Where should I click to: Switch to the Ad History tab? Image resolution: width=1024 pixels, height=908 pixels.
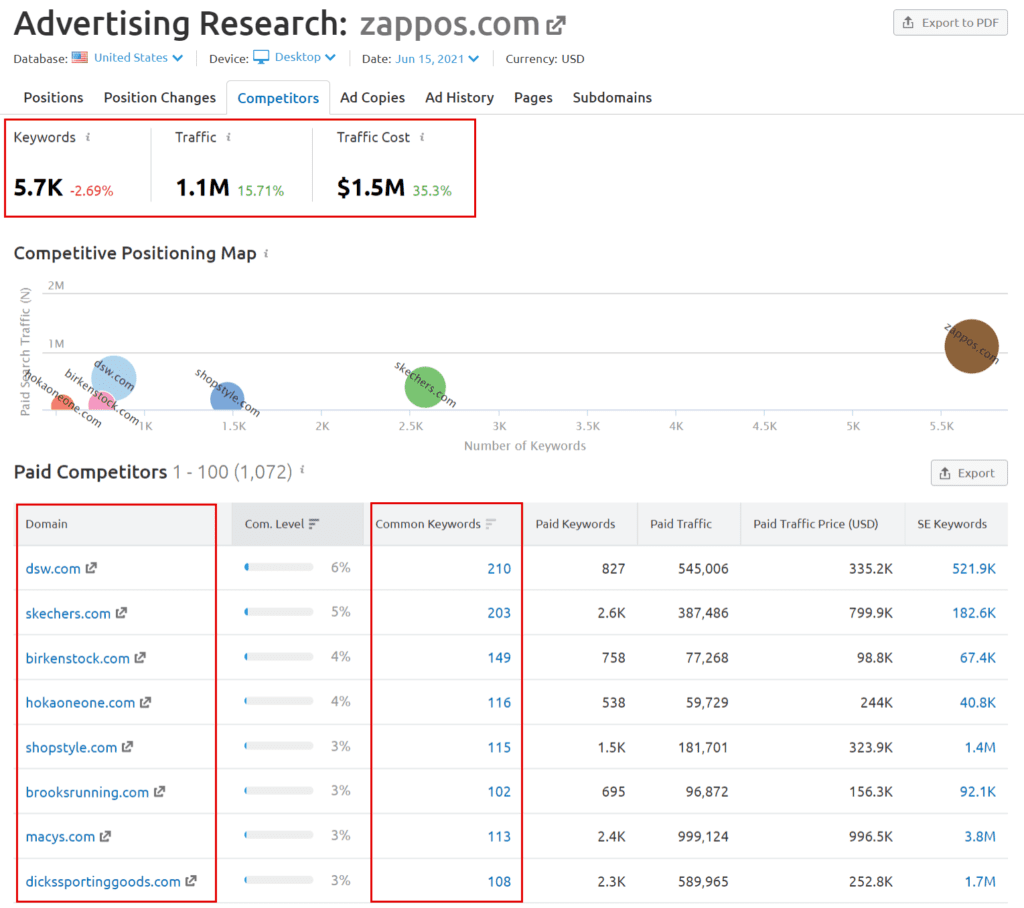(x=460, y=98)
